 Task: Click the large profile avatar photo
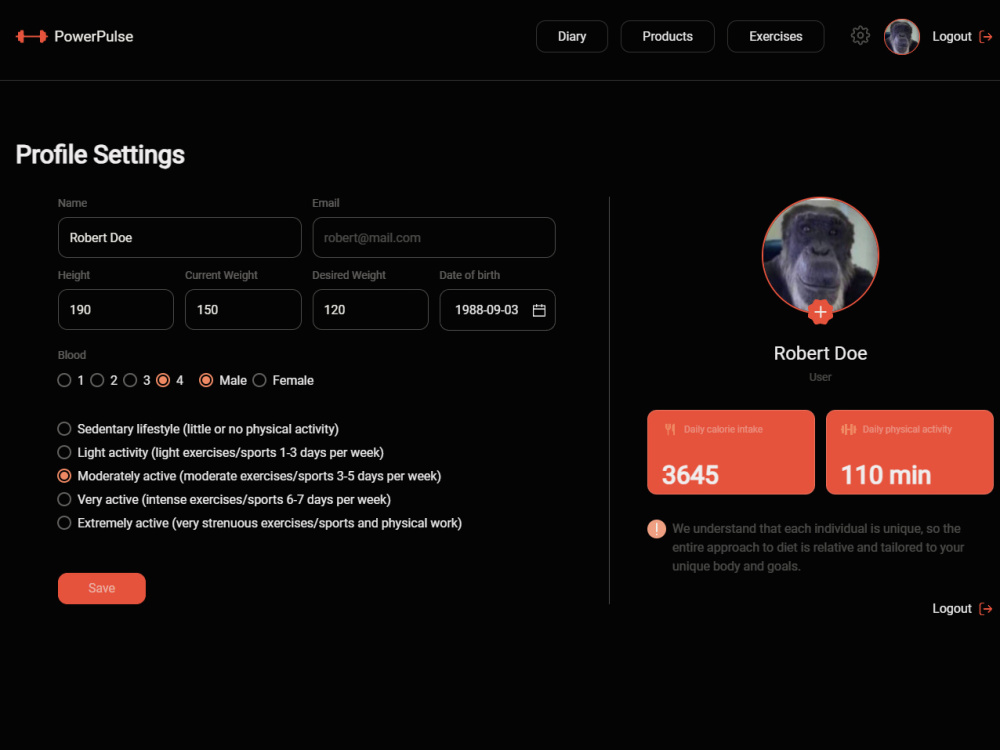point(820,254)
